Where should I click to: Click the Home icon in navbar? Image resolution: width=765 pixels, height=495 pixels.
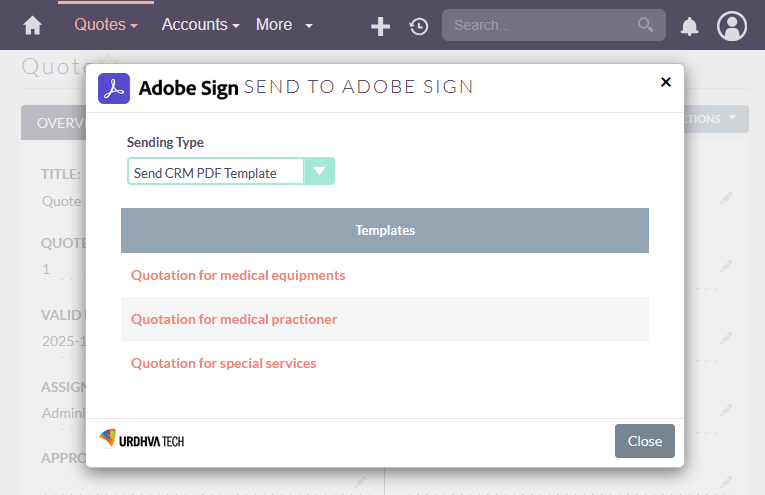click(33, 25)
